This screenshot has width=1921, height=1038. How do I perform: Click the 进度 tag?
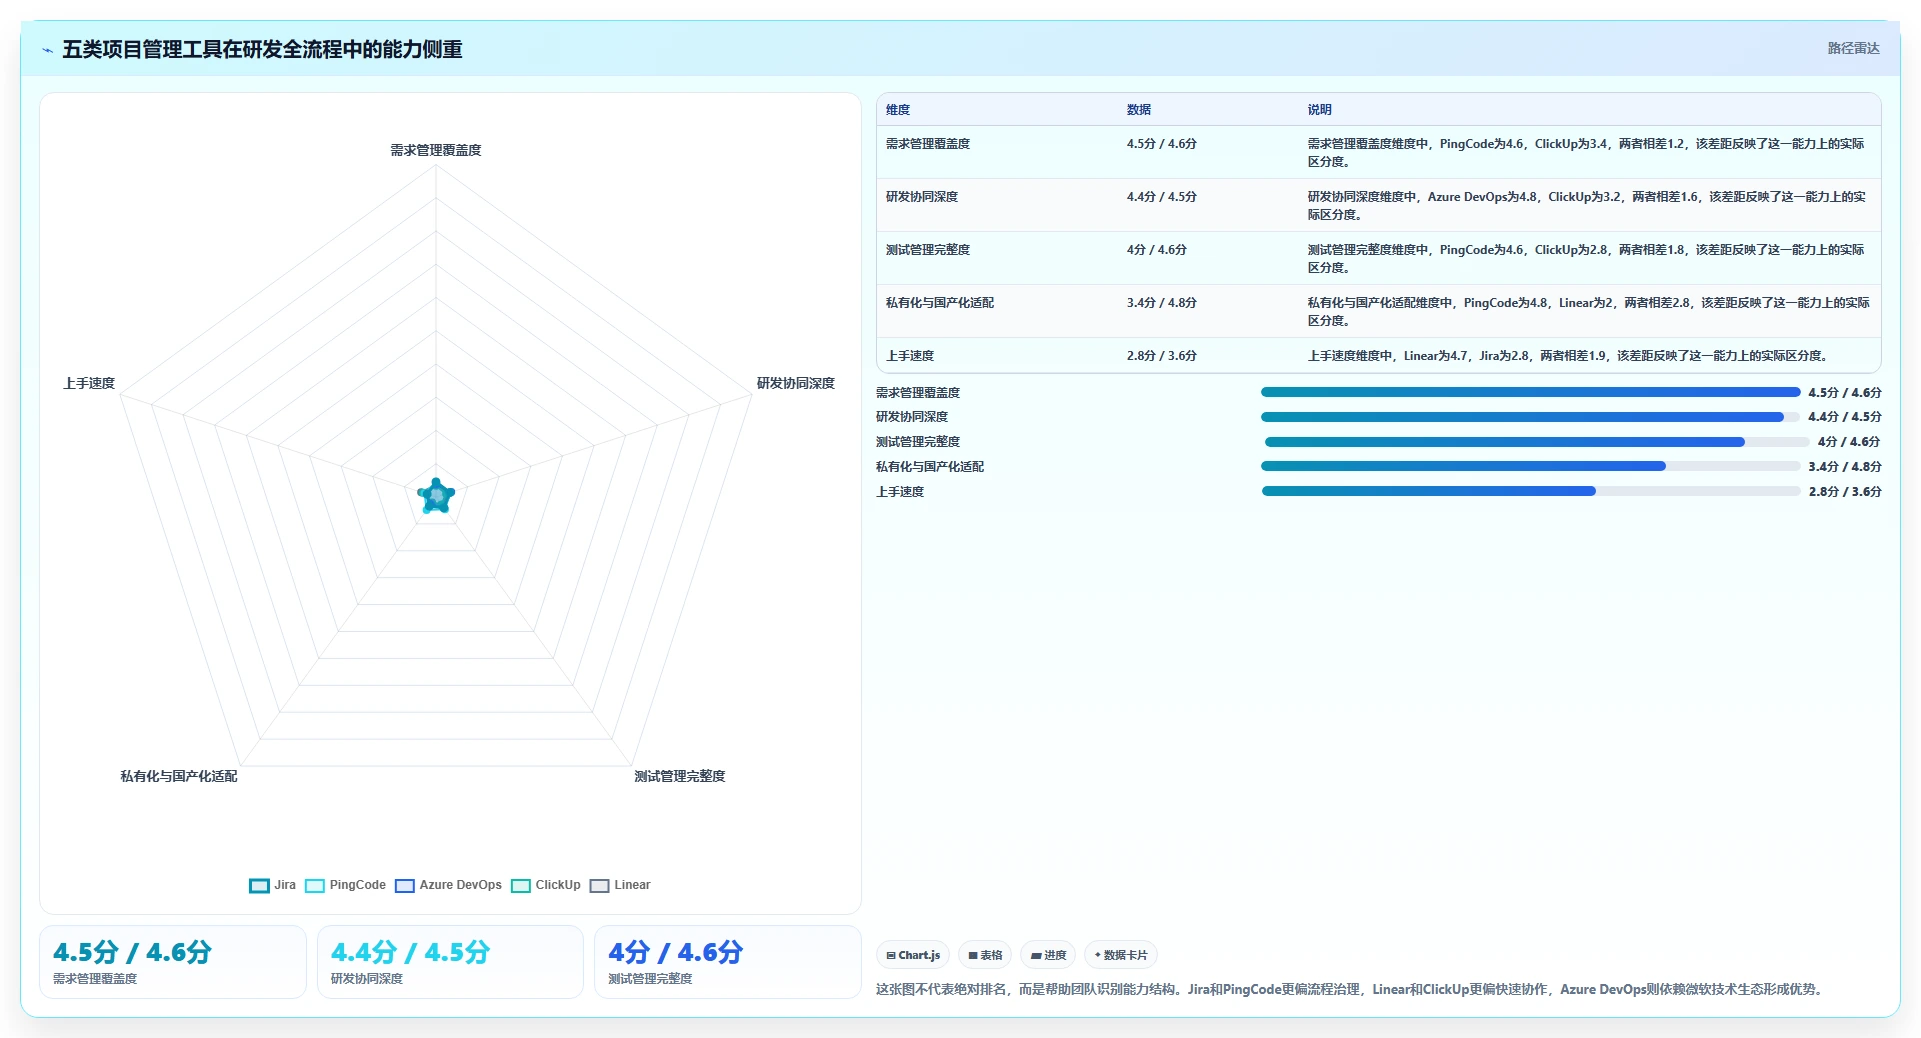tap(1048, 955)
